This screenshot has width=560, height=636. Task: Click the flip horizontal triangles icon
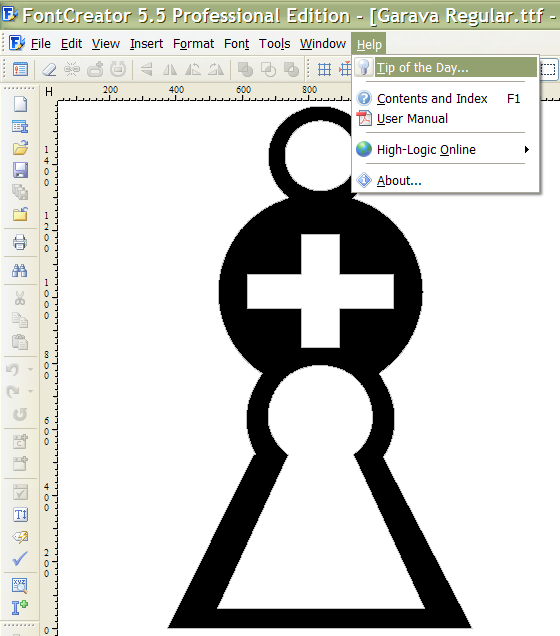pyautogui.click(x=170, y=70)
